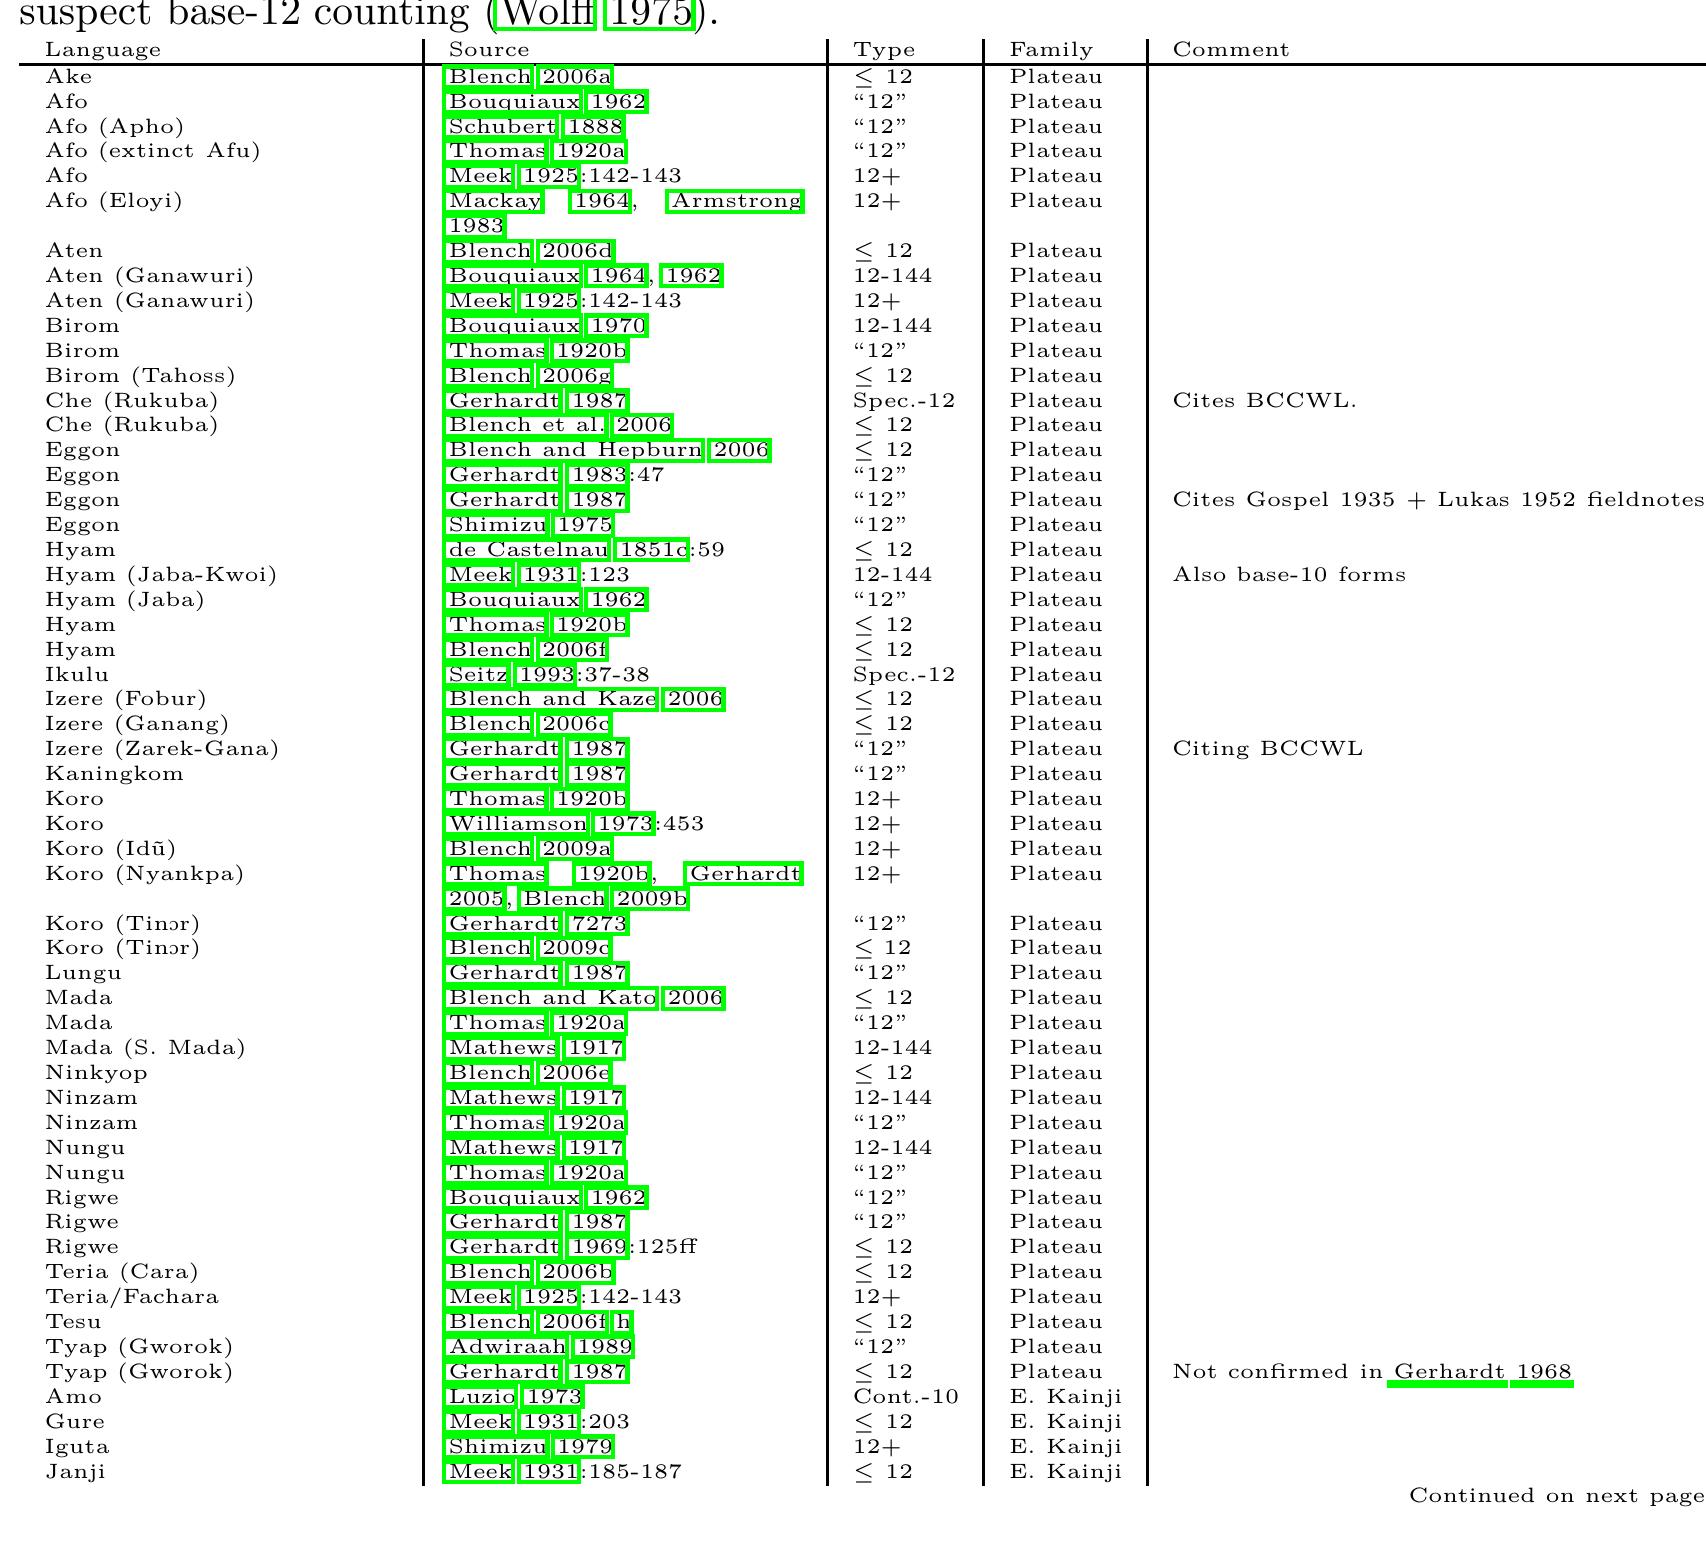
Task: Open the Seitz 1993 citation for Ikulu
Action: tap(511, 675)
